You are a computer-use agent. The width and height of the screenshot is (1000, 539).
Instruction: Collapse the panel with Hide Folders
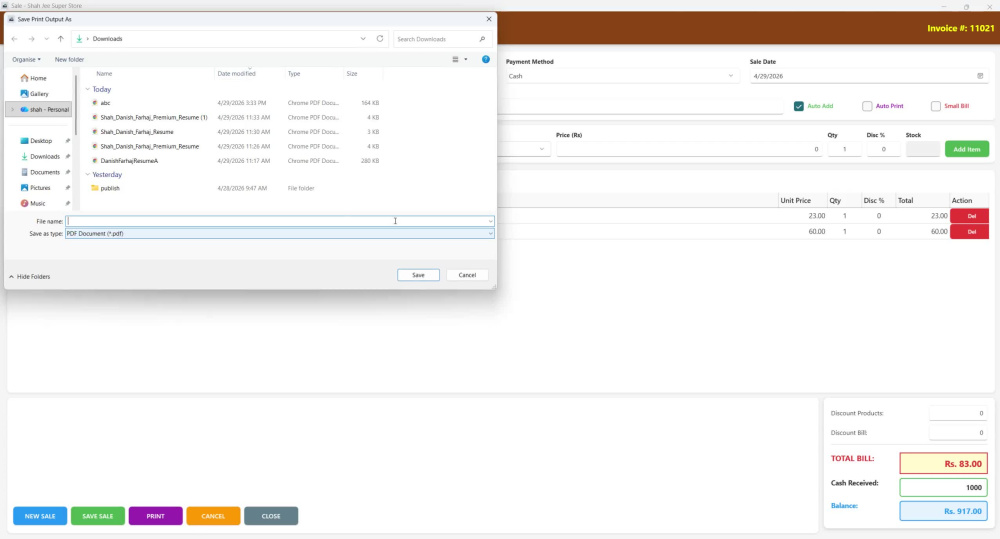[x=29, y=277]
